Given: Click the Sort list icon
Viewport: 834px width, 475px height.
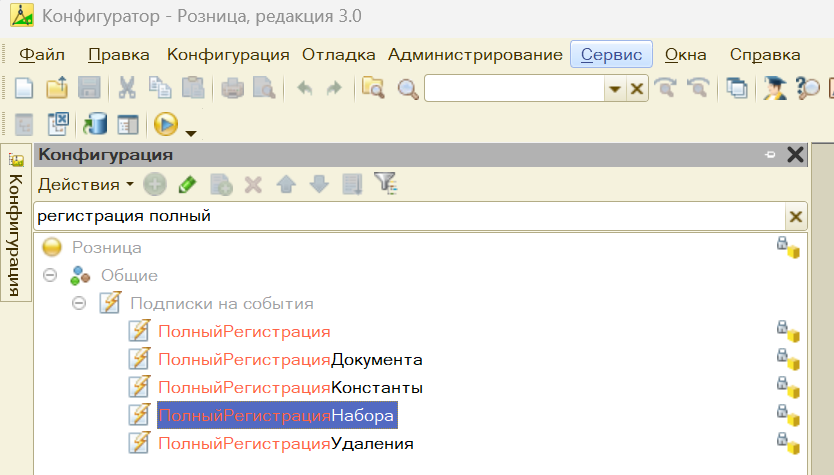Looking at the screenshot, I should point(352,185).
